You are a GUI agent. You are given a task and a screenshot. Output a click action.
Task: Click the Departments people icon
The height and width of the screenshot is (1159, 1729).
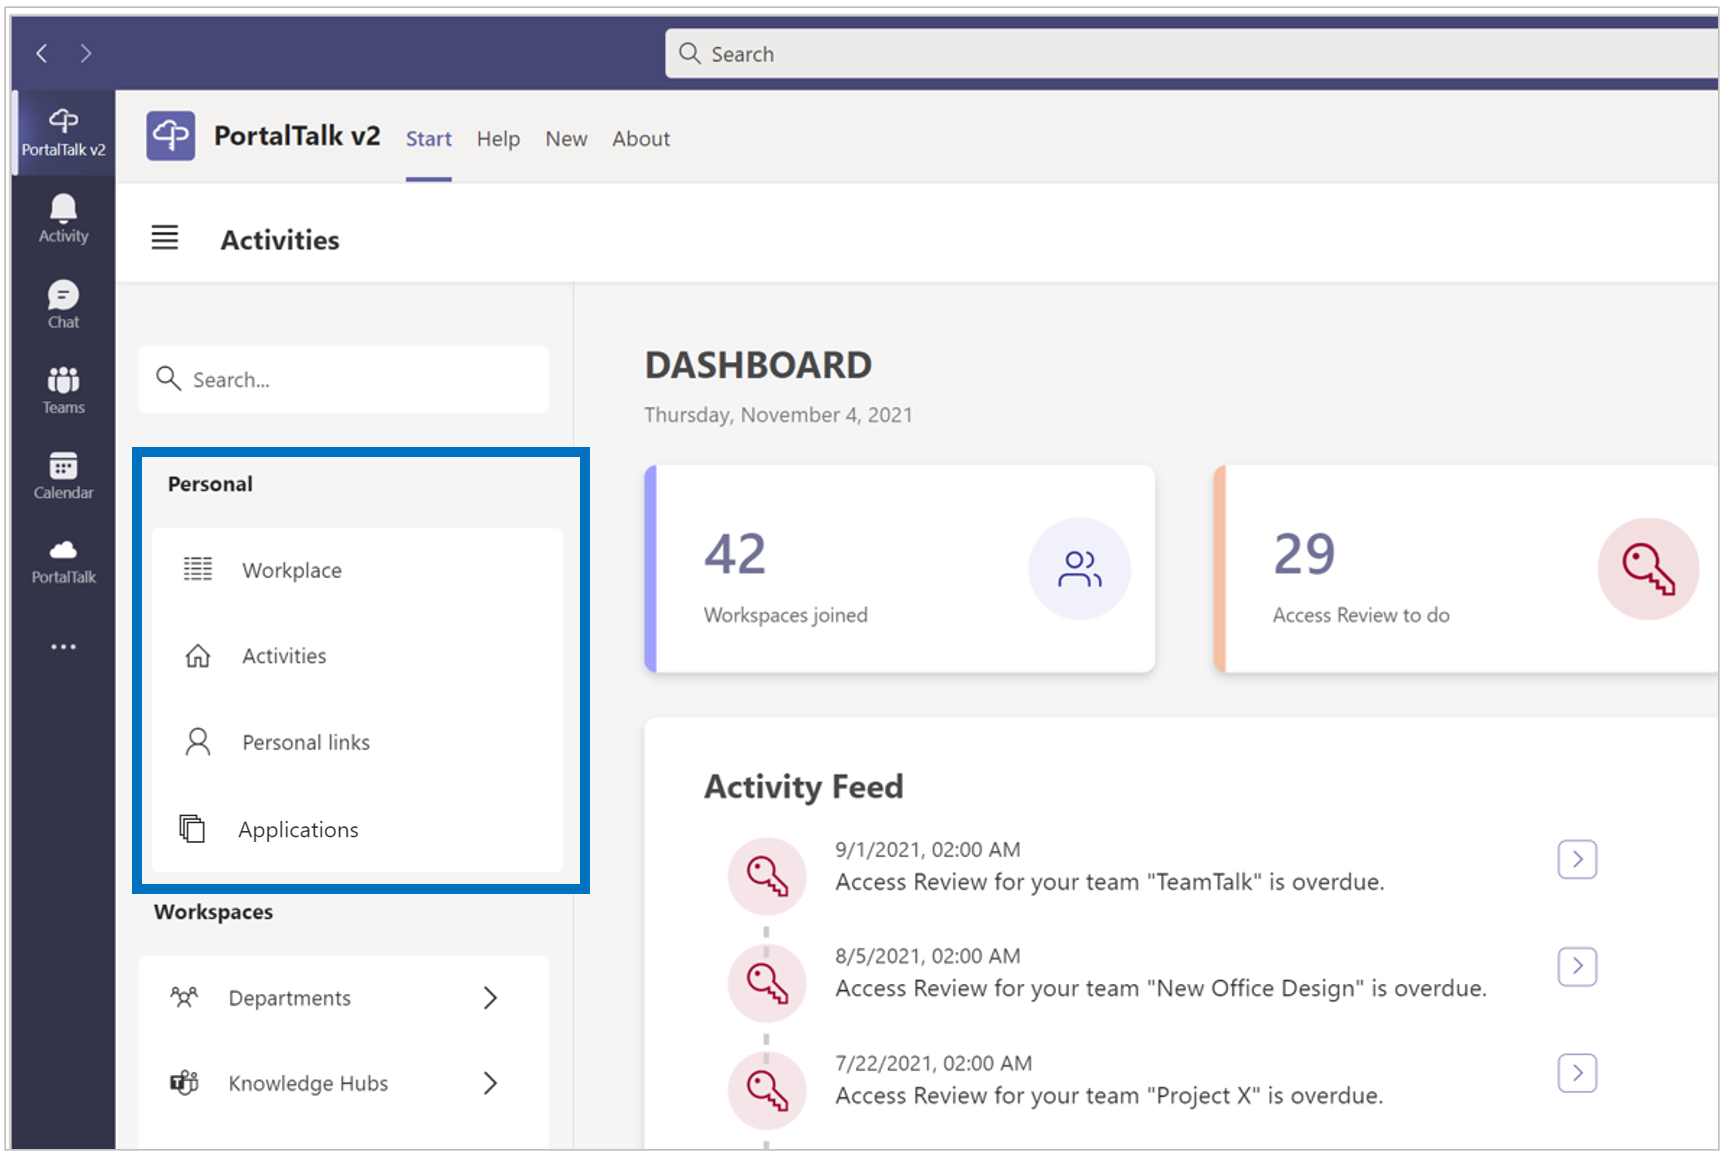pyautogui.click(x=184, y=997)
